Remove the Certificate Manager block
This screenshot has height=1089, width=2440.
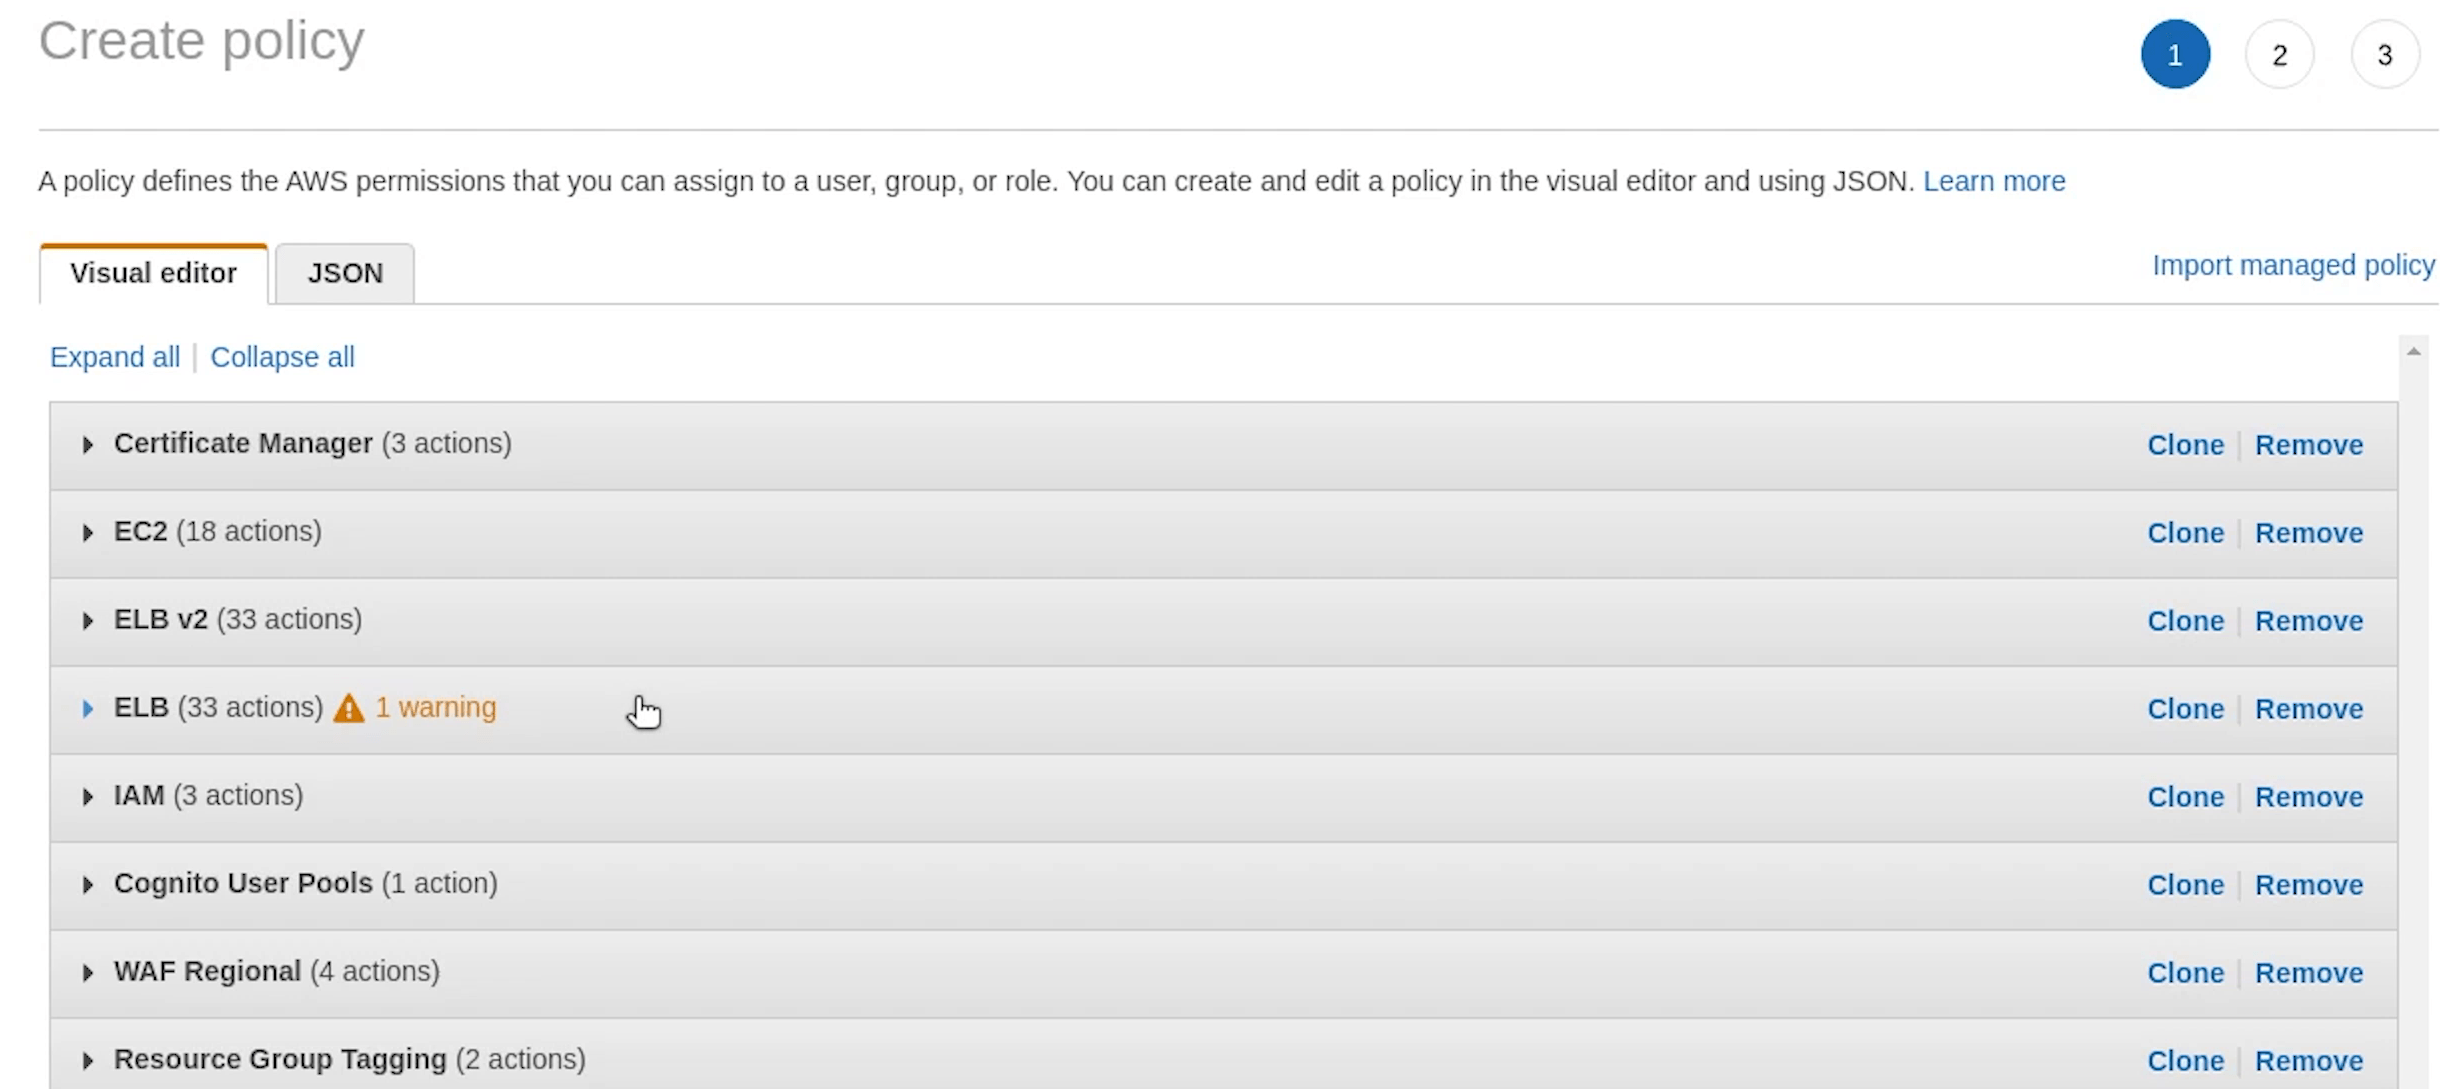2308,445
